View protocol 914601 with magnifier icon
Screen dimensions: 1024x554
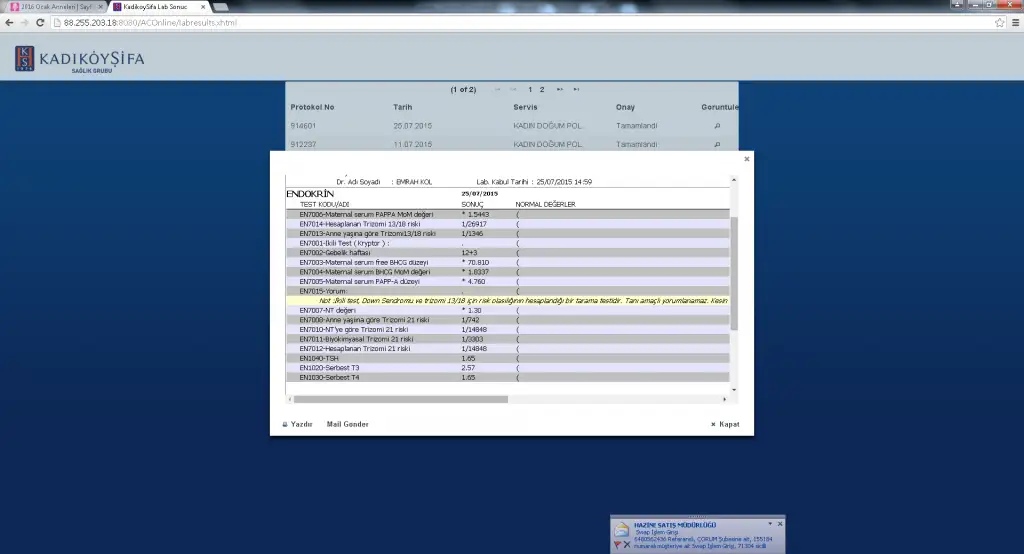(x=717, y=126)
